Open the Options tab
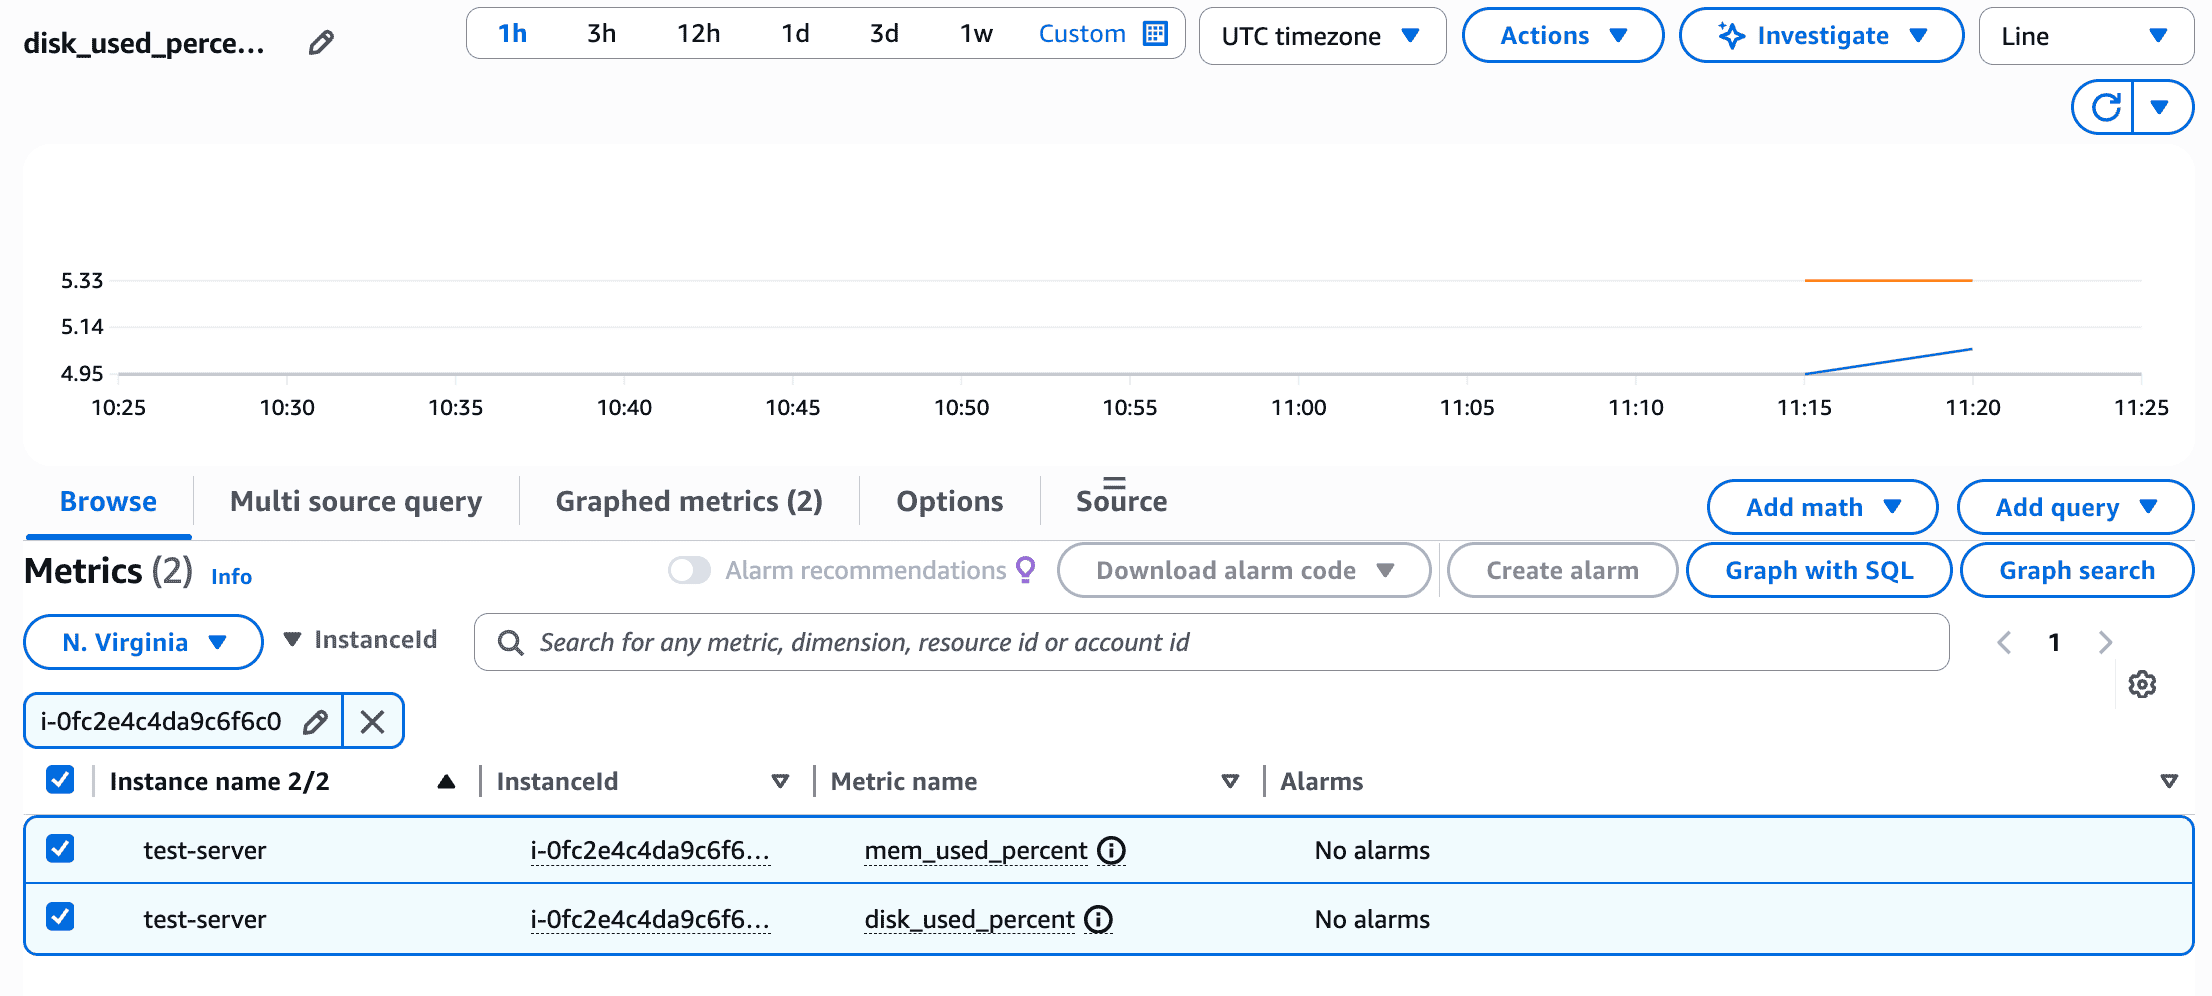 click(x=949, y=501)
